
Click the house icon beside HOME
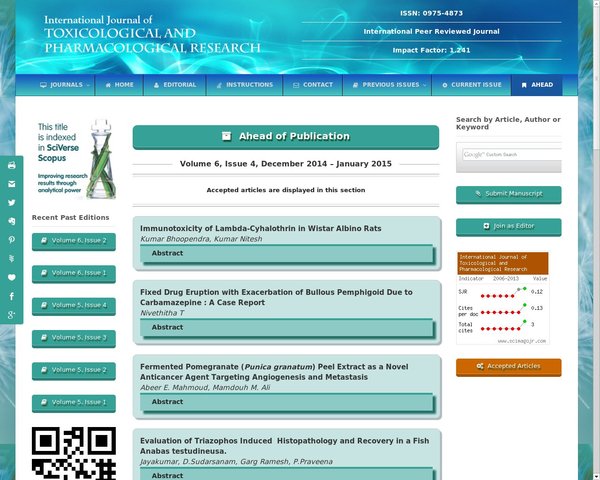(x=108, y=85)
